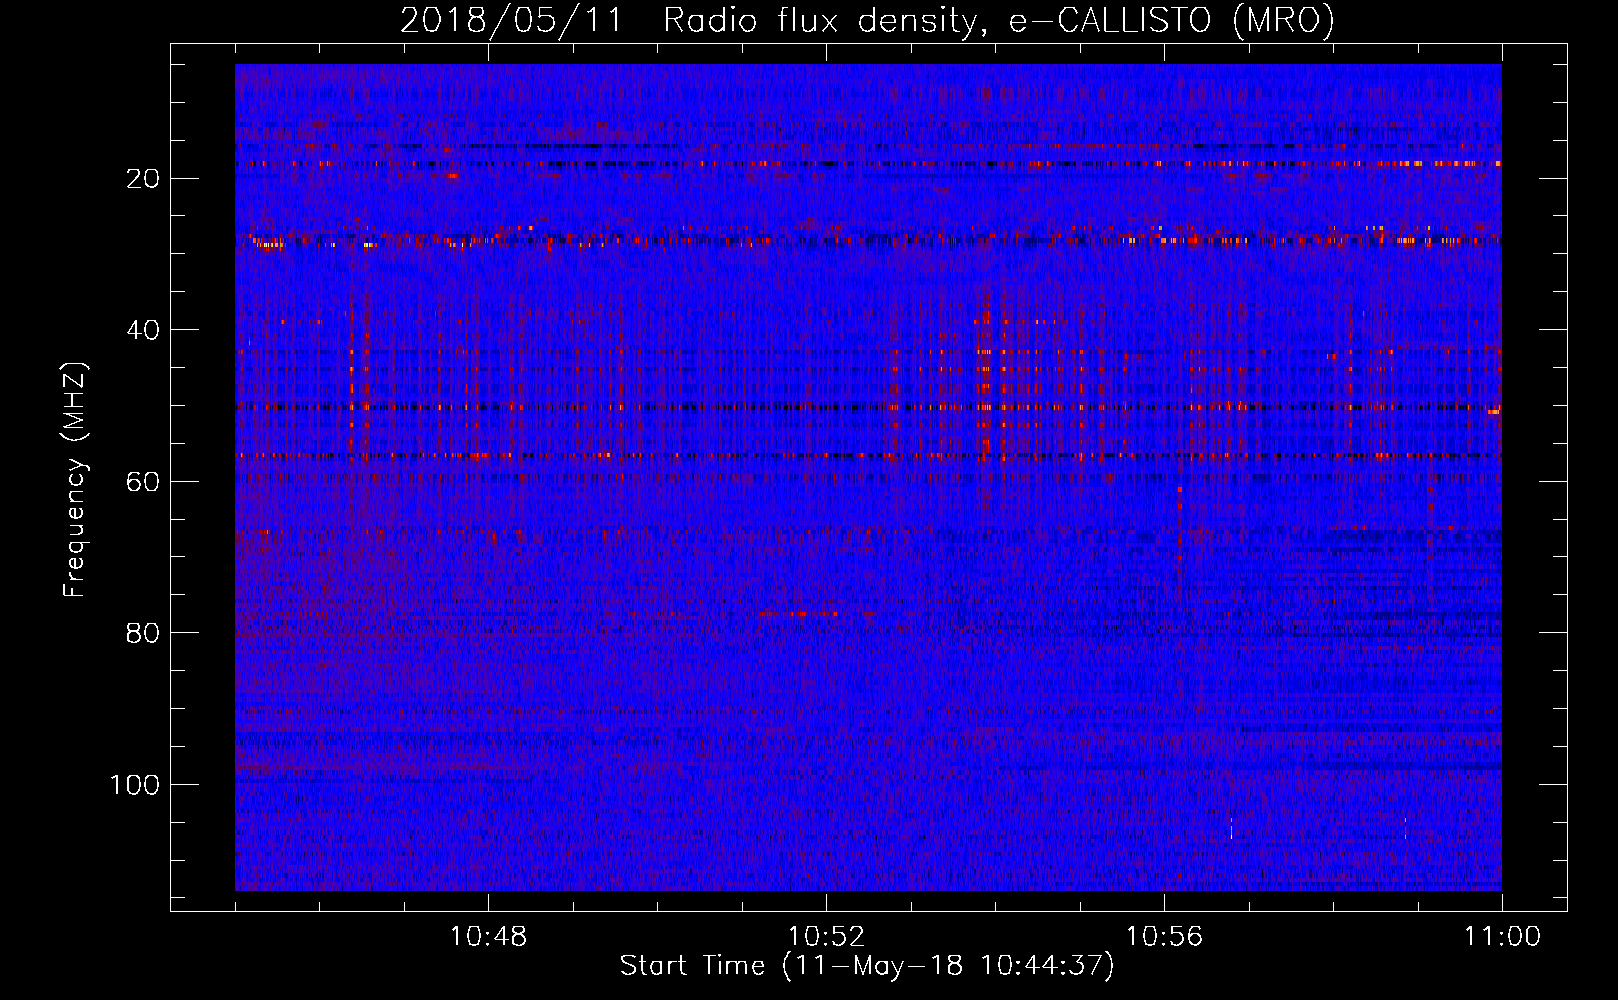
Task: Select the 11:00 time tick label
Action: click(1502, 936)
